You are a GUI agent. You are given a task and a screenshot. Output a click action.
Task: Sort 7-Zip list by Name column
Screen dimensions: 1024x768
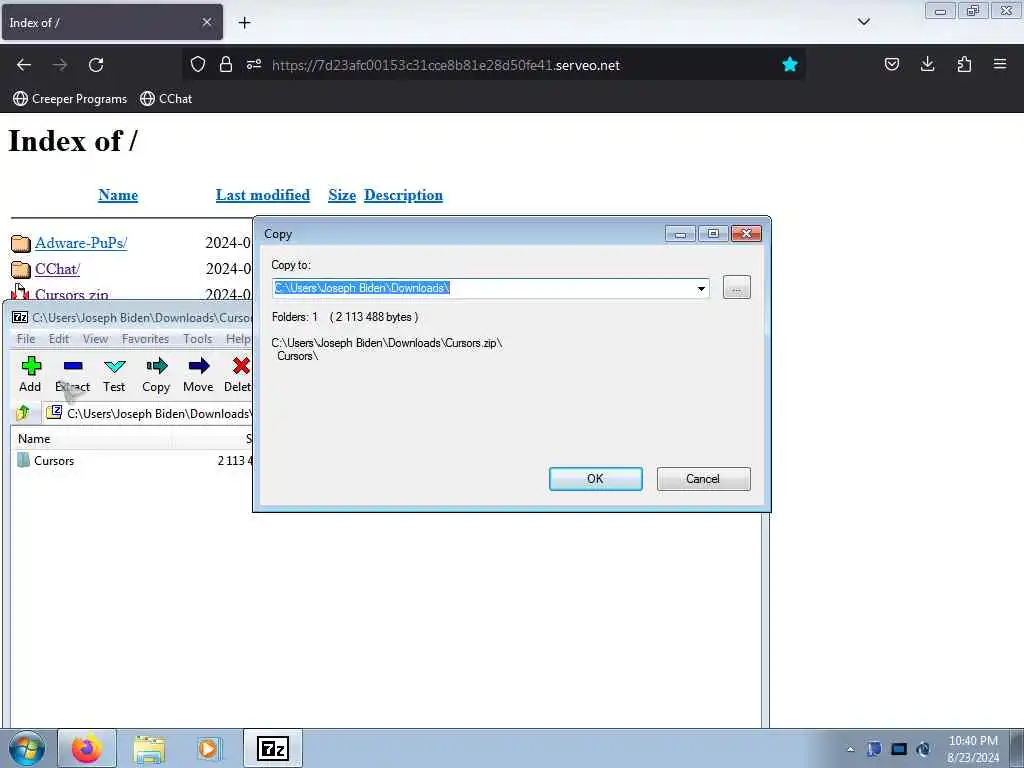(91, 439)
